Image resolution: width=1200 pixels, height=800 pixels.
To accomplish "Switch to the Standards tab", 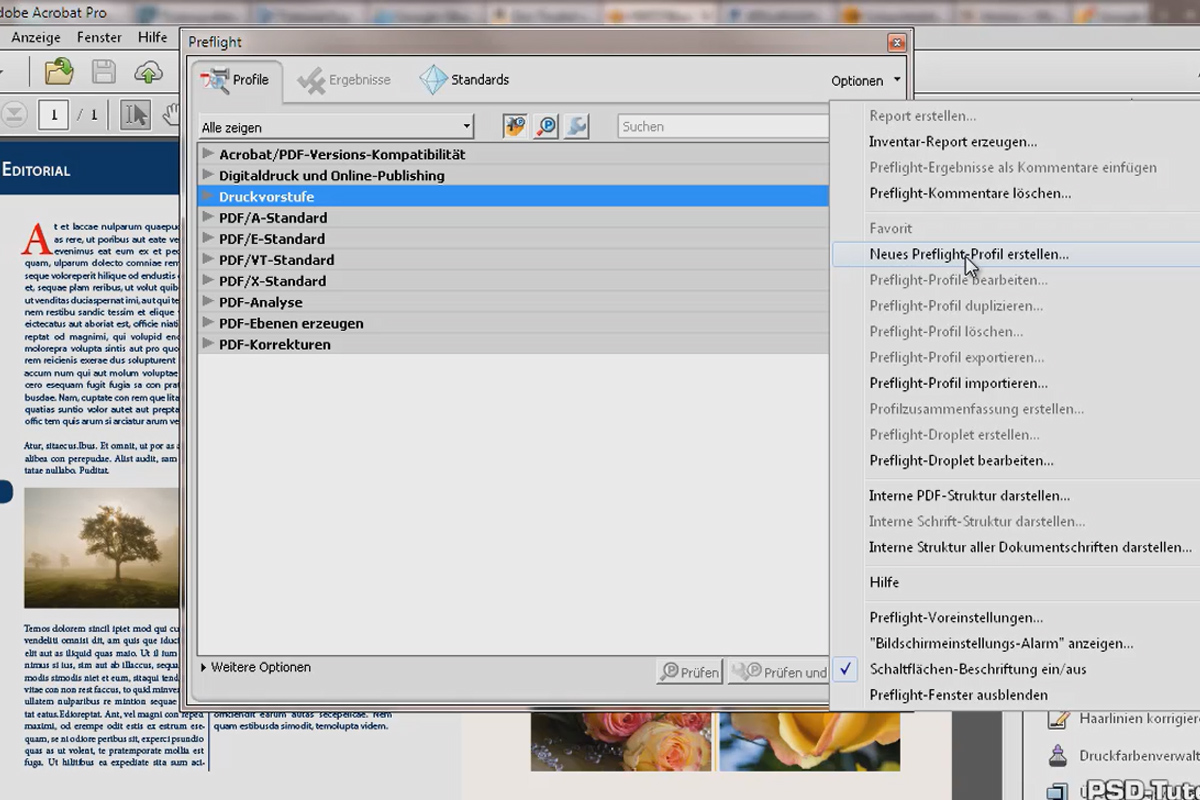I will [x=464, y=79].
